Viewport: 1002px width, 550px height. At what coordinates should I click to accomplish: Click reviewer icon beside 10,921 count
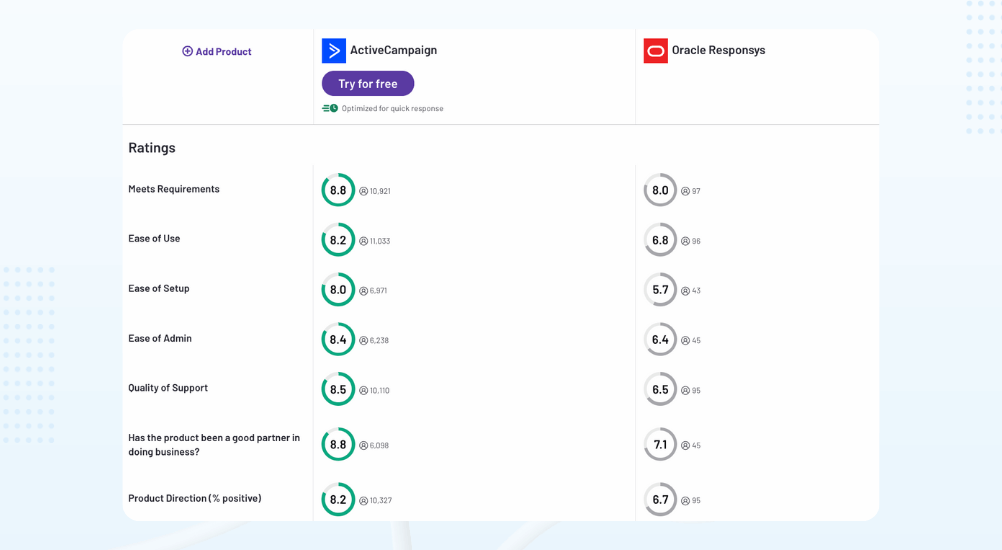[364, 191]
